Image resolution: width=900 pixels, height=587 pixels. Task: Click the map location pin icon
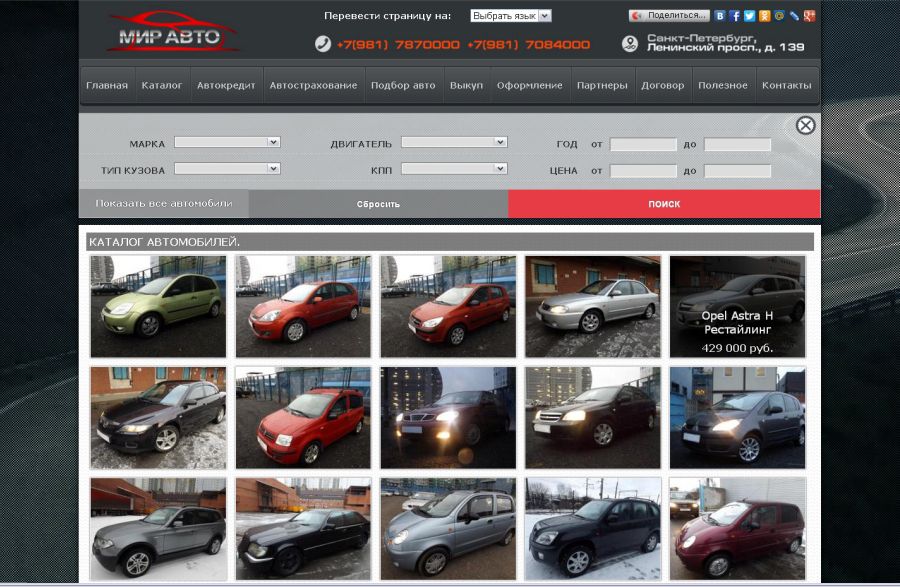click(x=630, y=44)
